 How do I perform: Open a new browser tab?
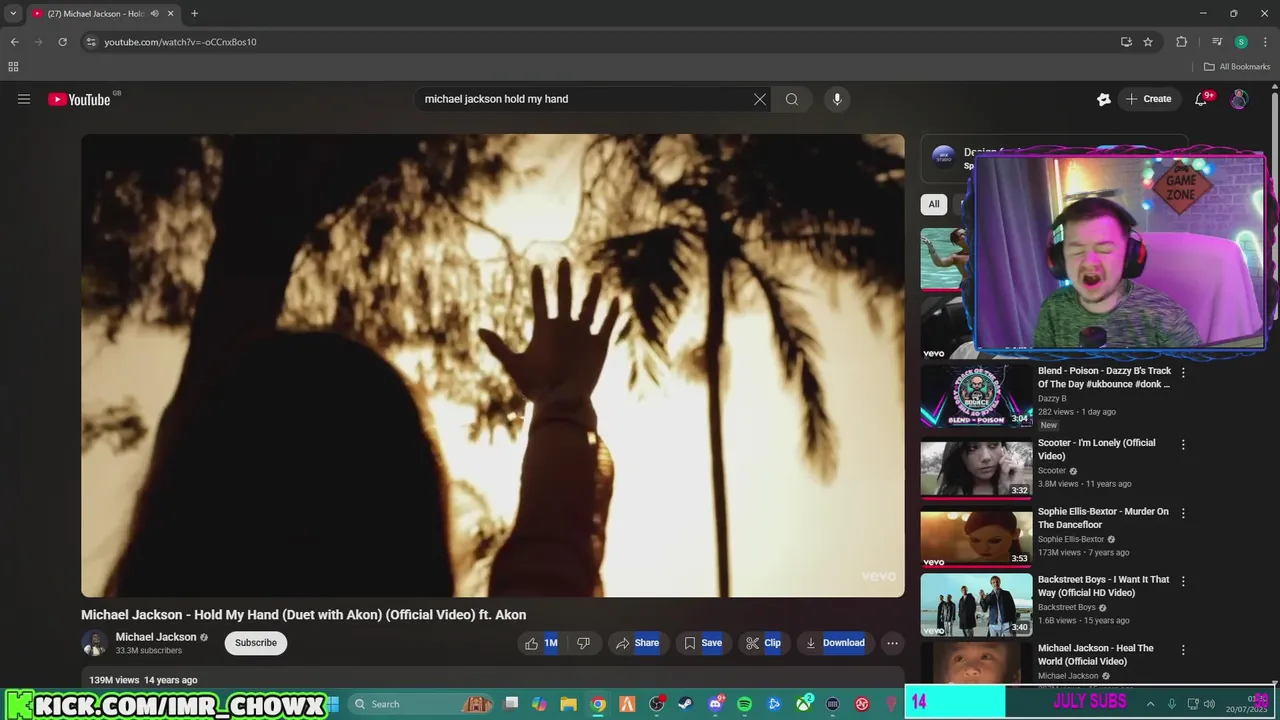(x=194, y=14)
